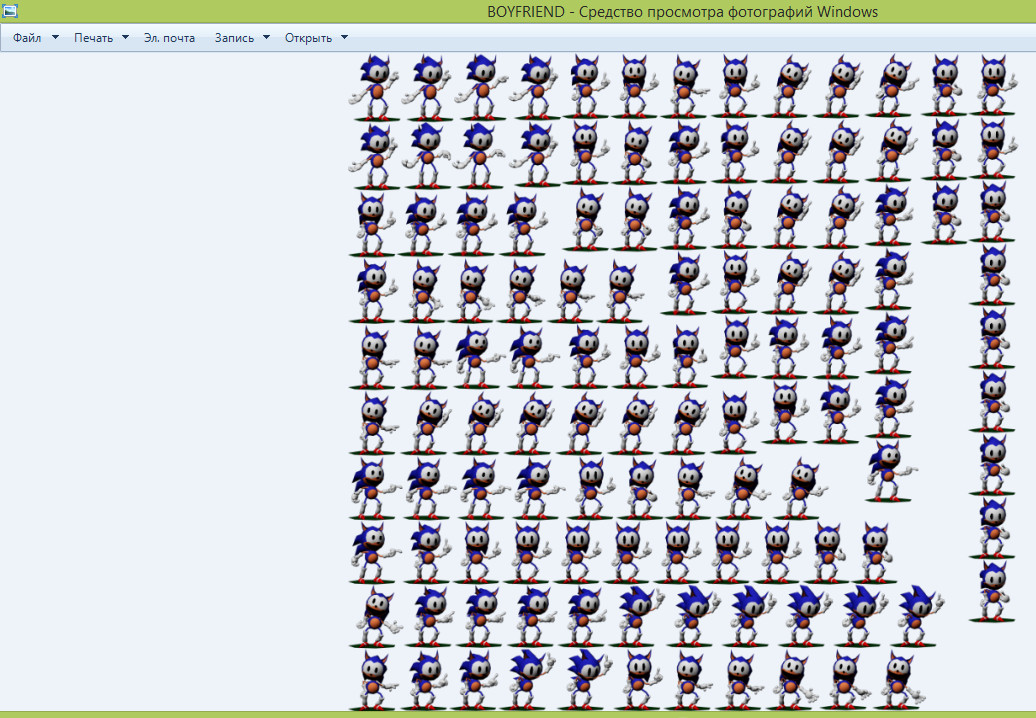Click the Открыть menu label
The image size is (1036, 718).
tap(308, 38)
